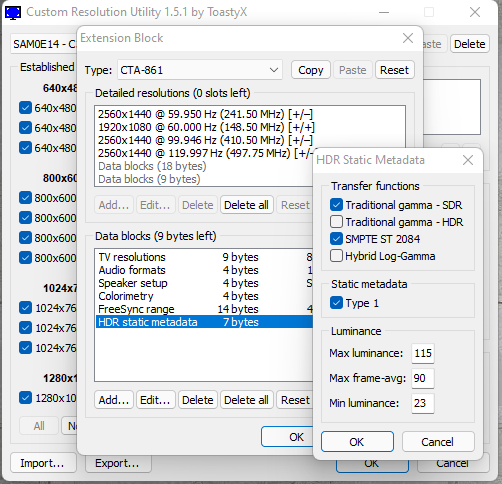Screen dimensions: 502x484
Task: Select Audio formats data block
Action: 204,270
